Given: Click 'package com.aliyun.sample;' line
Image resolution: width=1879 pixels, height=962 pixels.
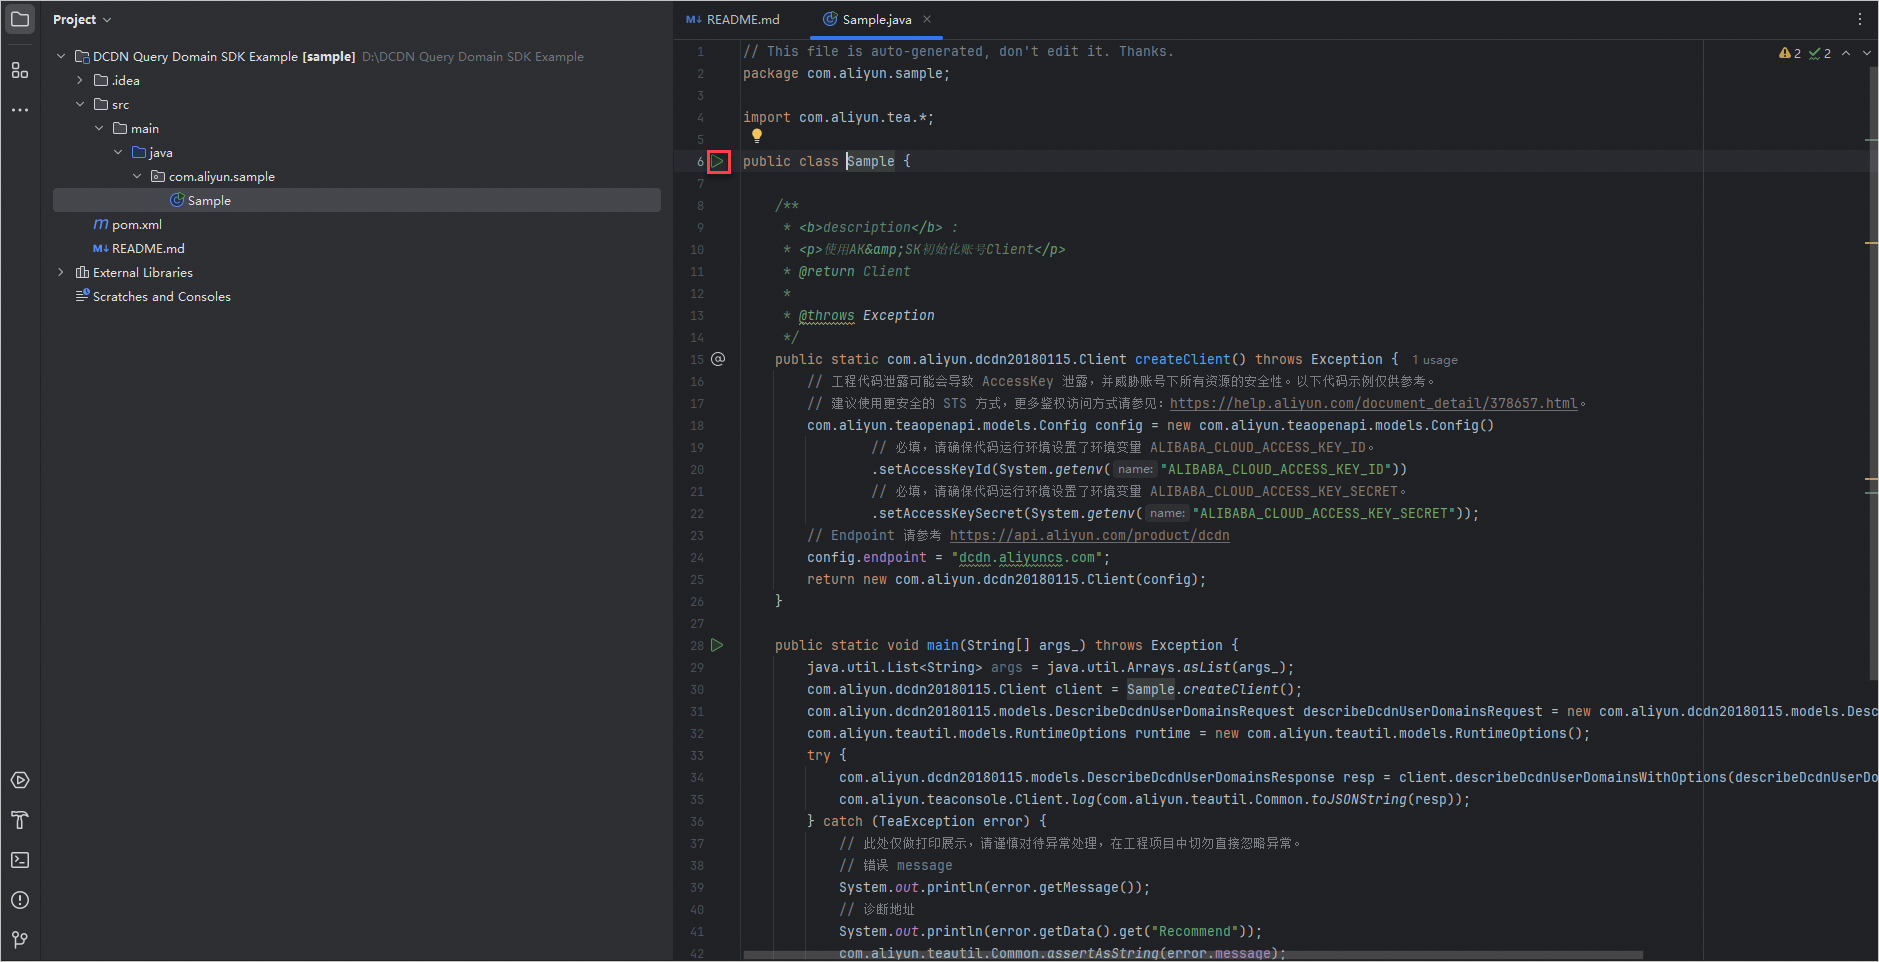Looking at the screenshot, I should coord(846,73).
